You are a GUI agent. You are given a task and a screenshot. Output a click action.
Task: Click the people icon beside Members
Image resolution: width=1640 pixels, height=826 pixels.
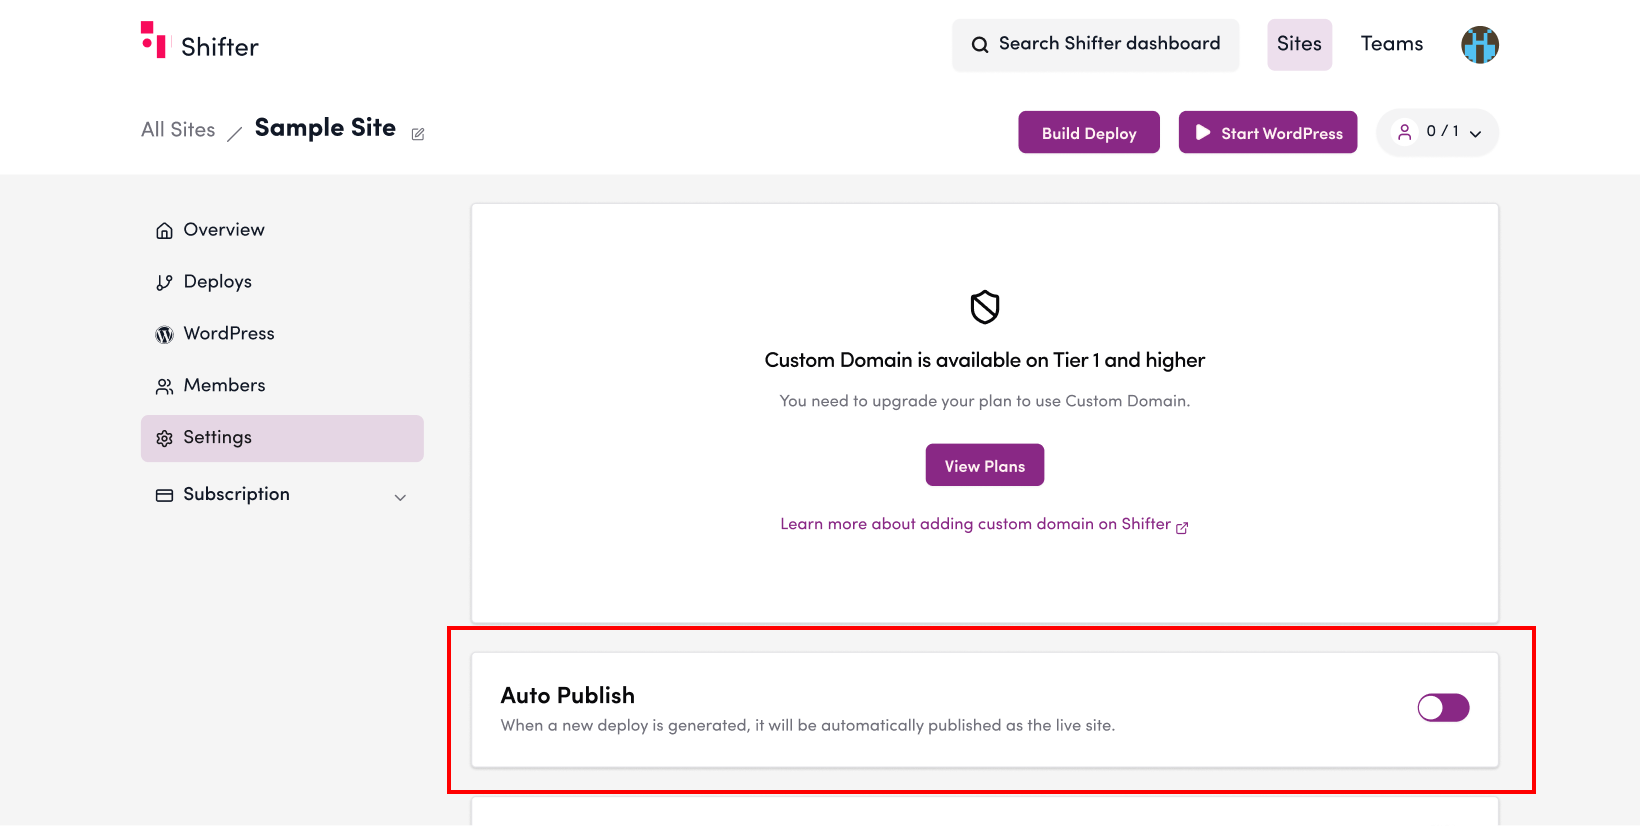(164, 387)
